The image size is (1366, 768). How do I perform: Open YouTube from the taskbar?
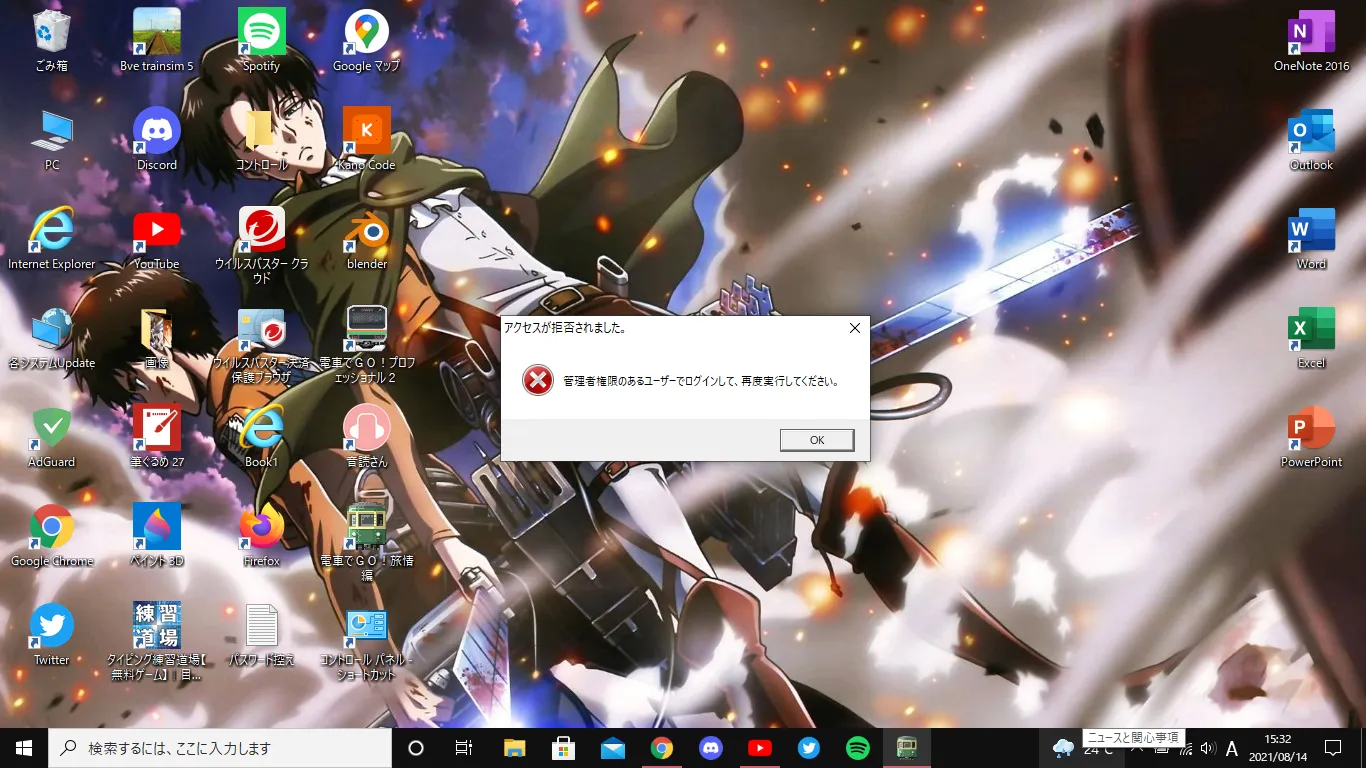pyautogui.click(x=759, y=748)
